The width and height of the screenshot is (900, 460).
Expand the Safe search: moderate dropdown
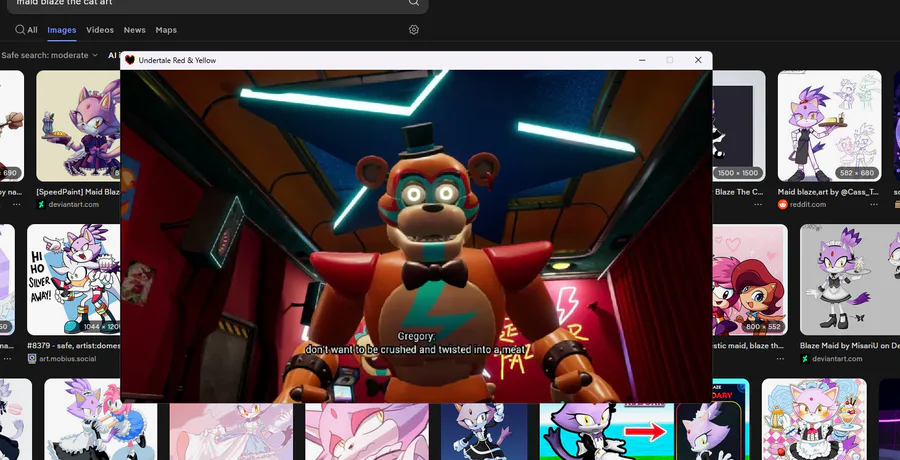[x=49, y=55]
